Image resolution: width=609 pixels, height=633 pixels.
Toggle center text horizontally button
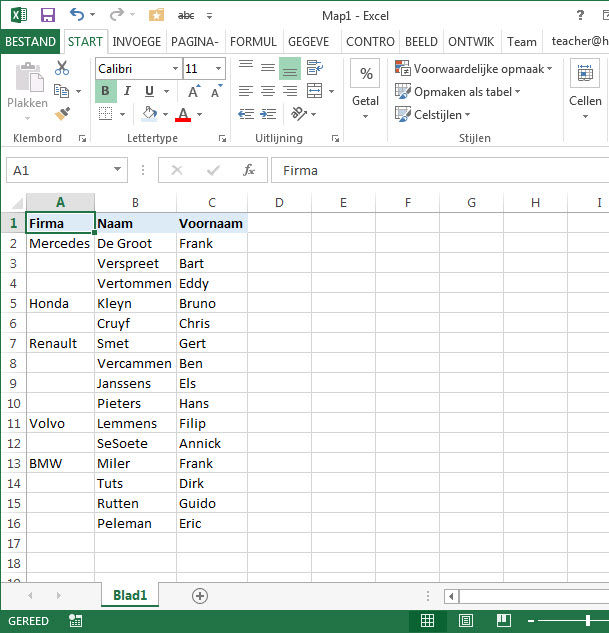tap(268, 91)
